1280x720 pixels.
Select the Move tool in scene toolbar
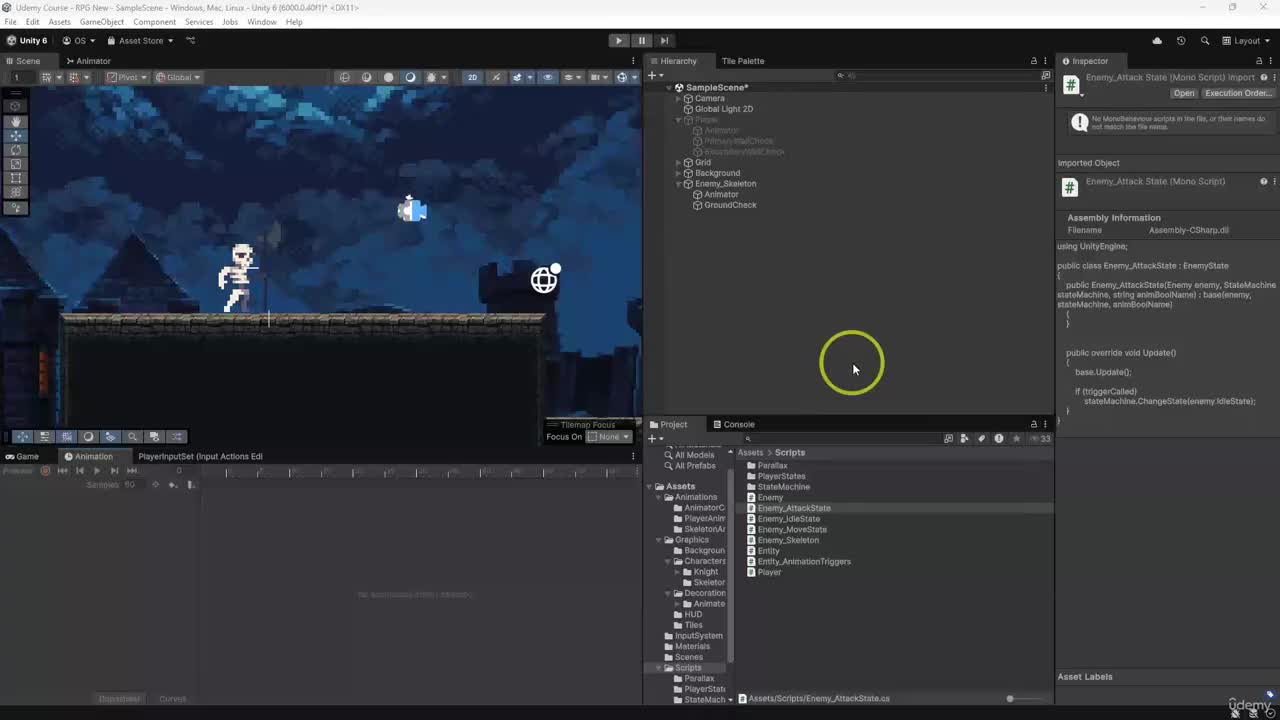(15, 135)
